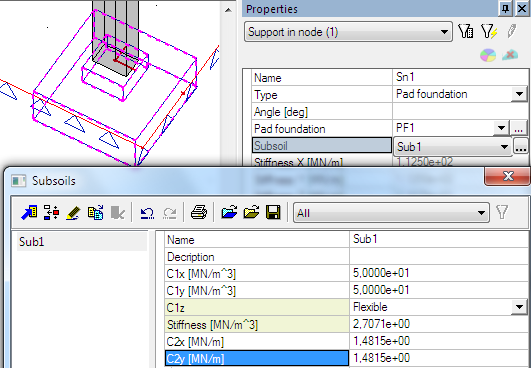Open the All filter dropdown in Subsoils
Image resolution: width=531 pixels, height=368 pixels.
coord(481,213)
